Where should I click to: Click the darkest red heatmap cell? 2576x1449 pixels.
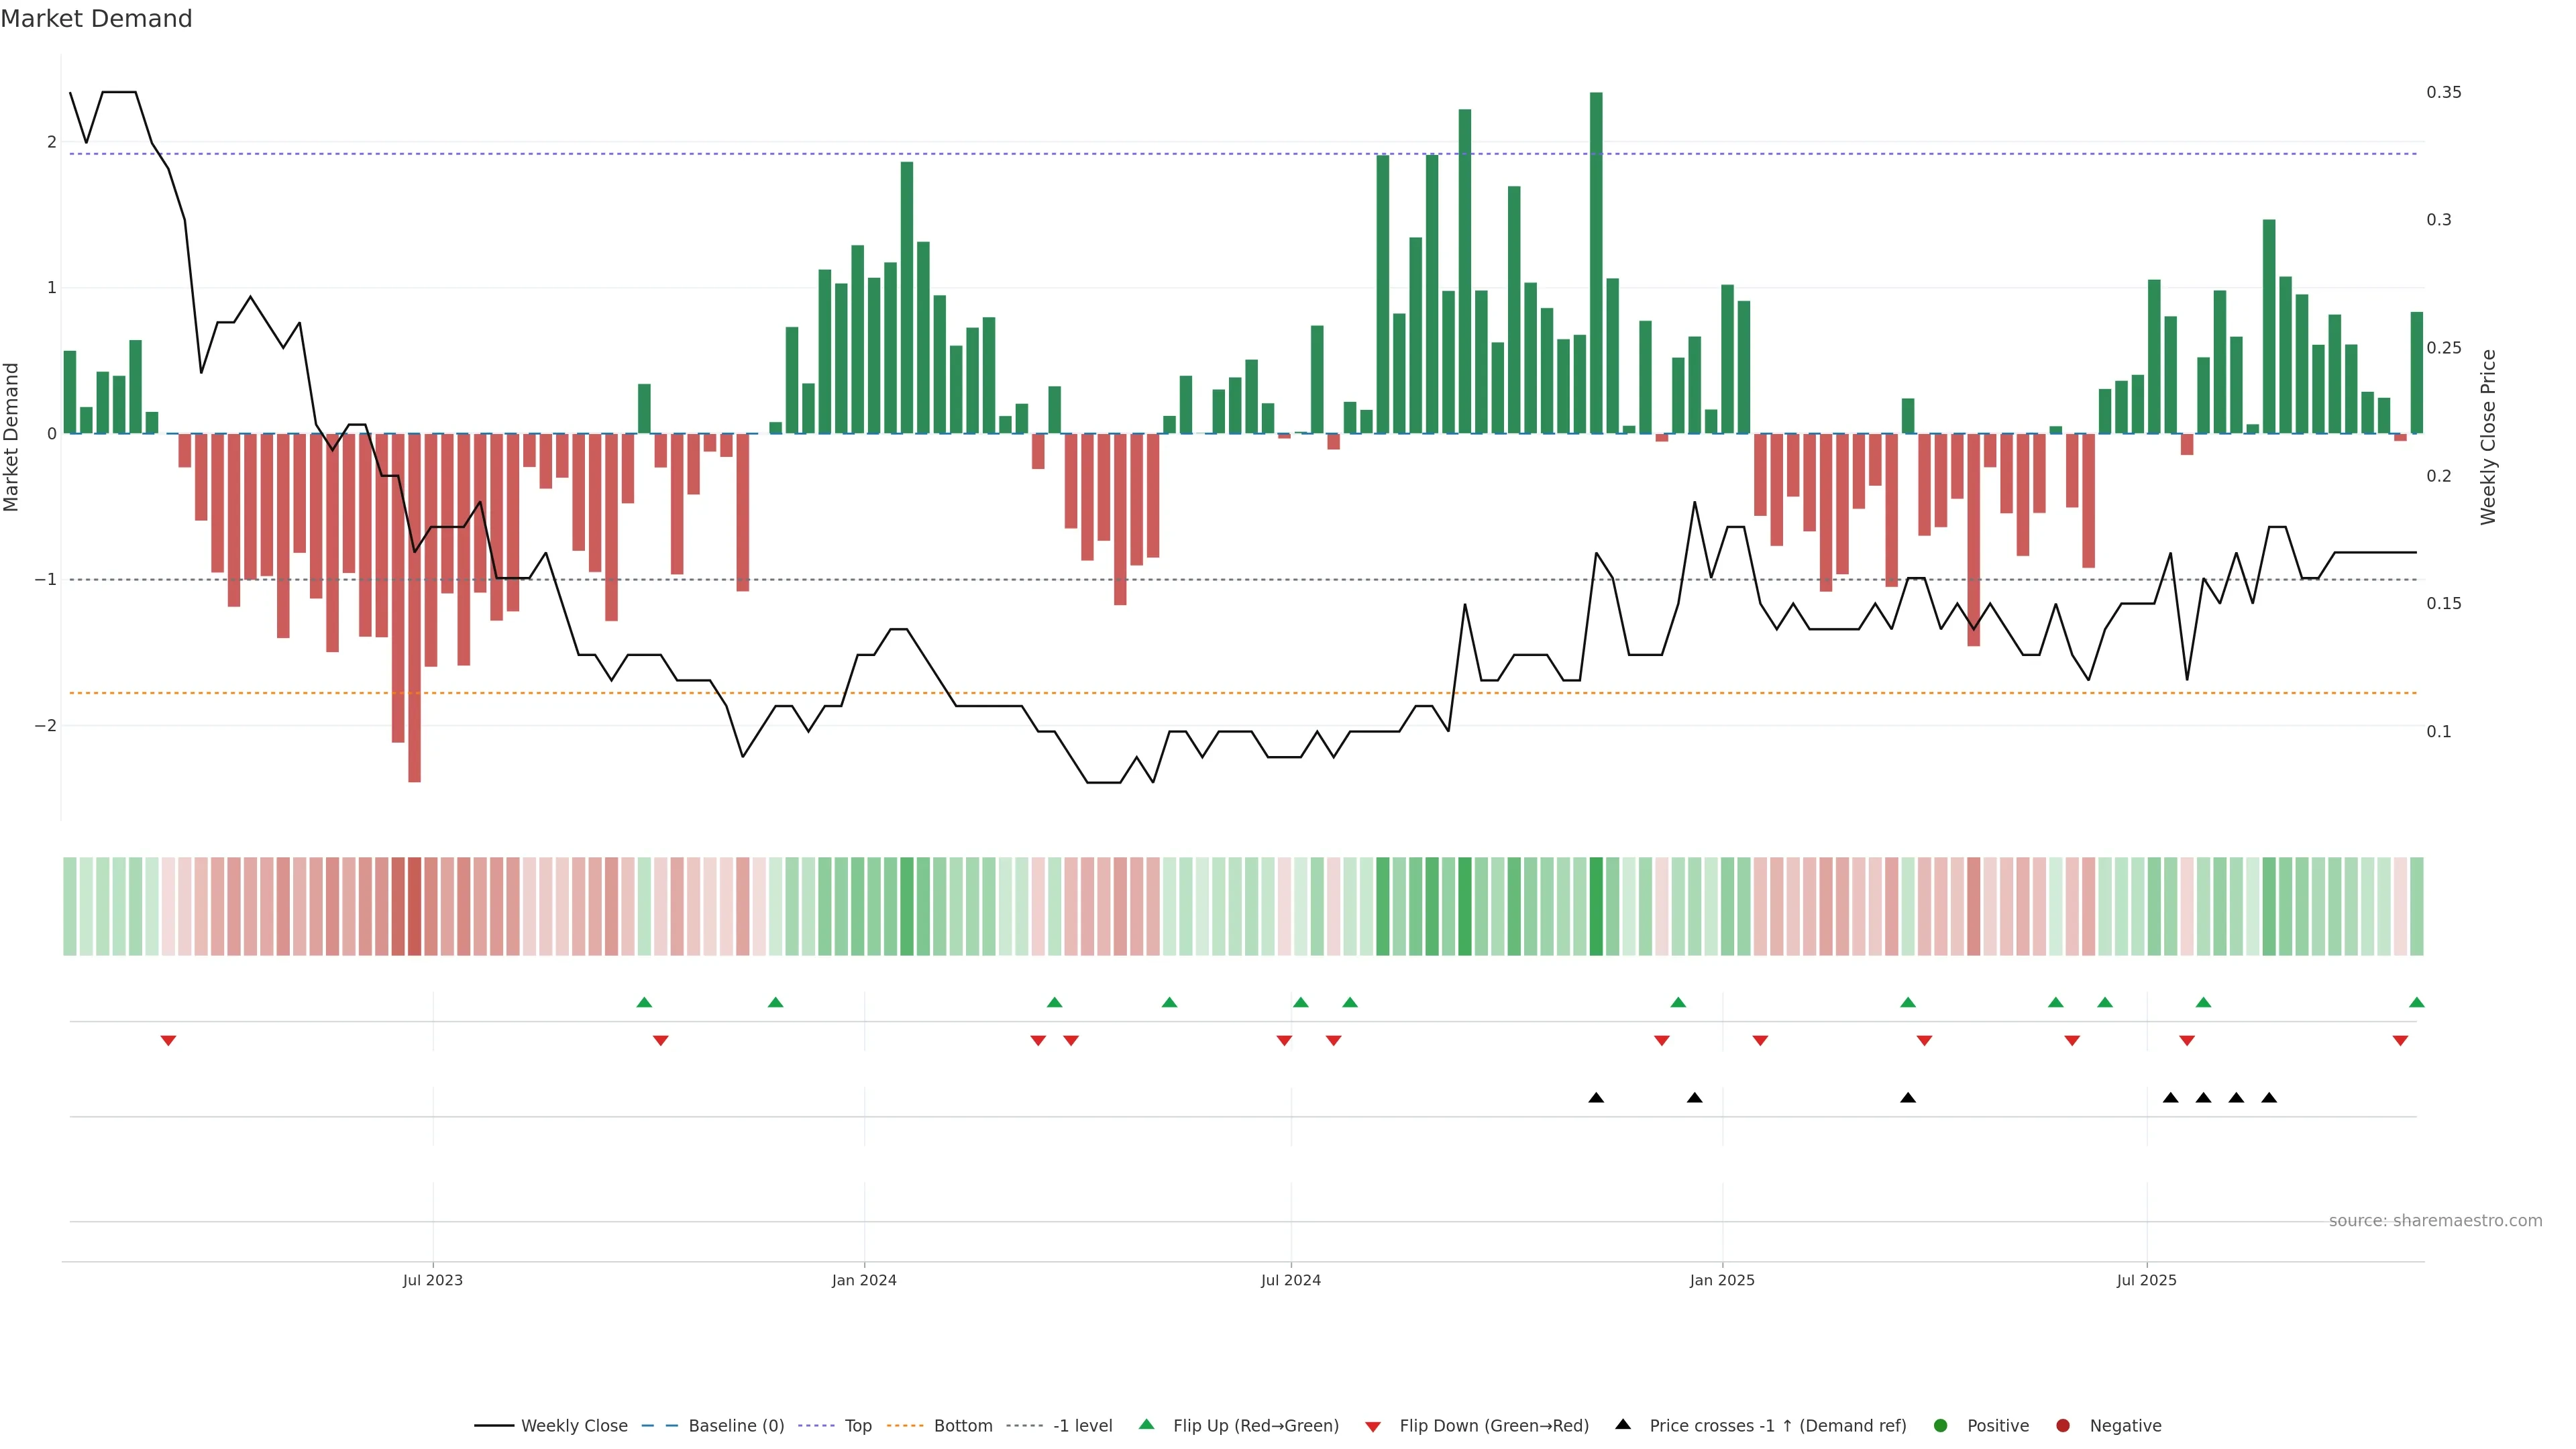pyautogui.click(x=414, y=906)
